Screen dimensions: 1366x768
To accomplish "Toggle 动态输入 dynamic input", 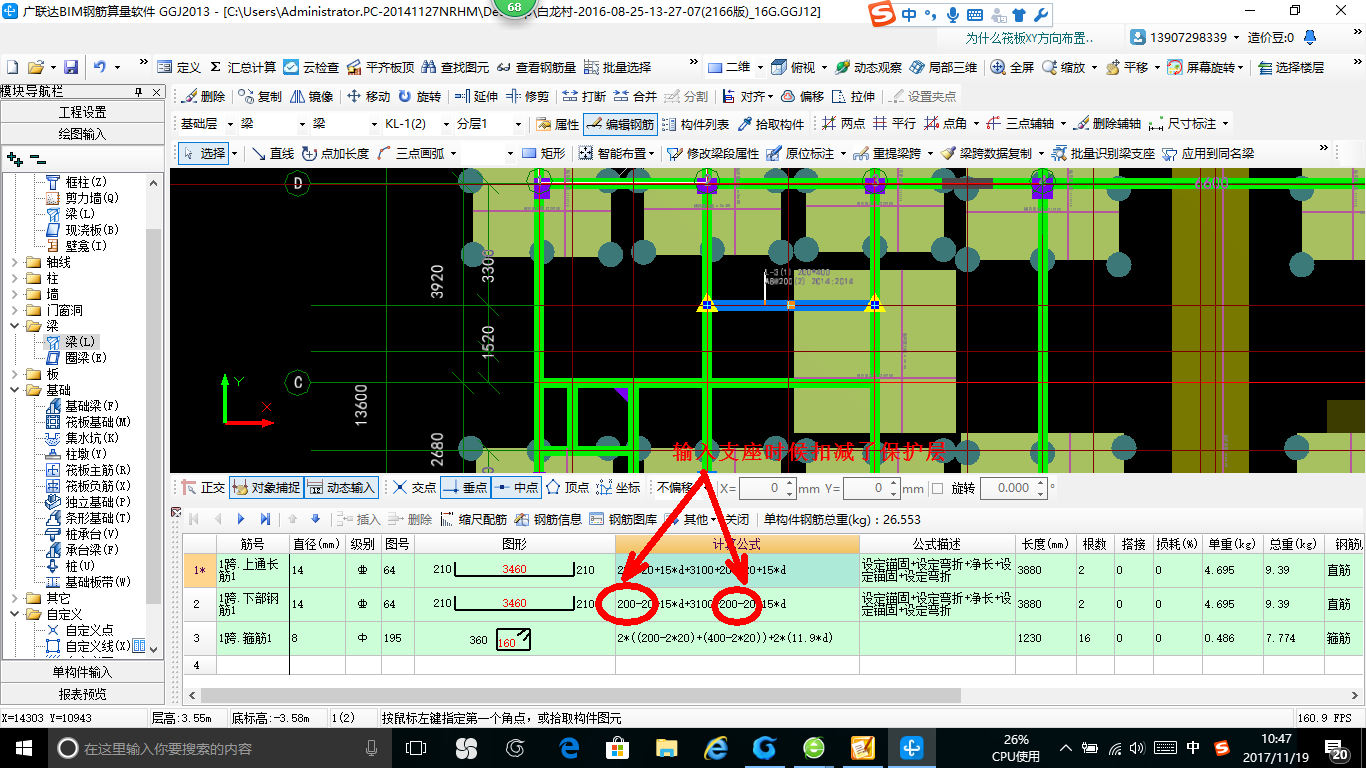I will click(341, 487).
